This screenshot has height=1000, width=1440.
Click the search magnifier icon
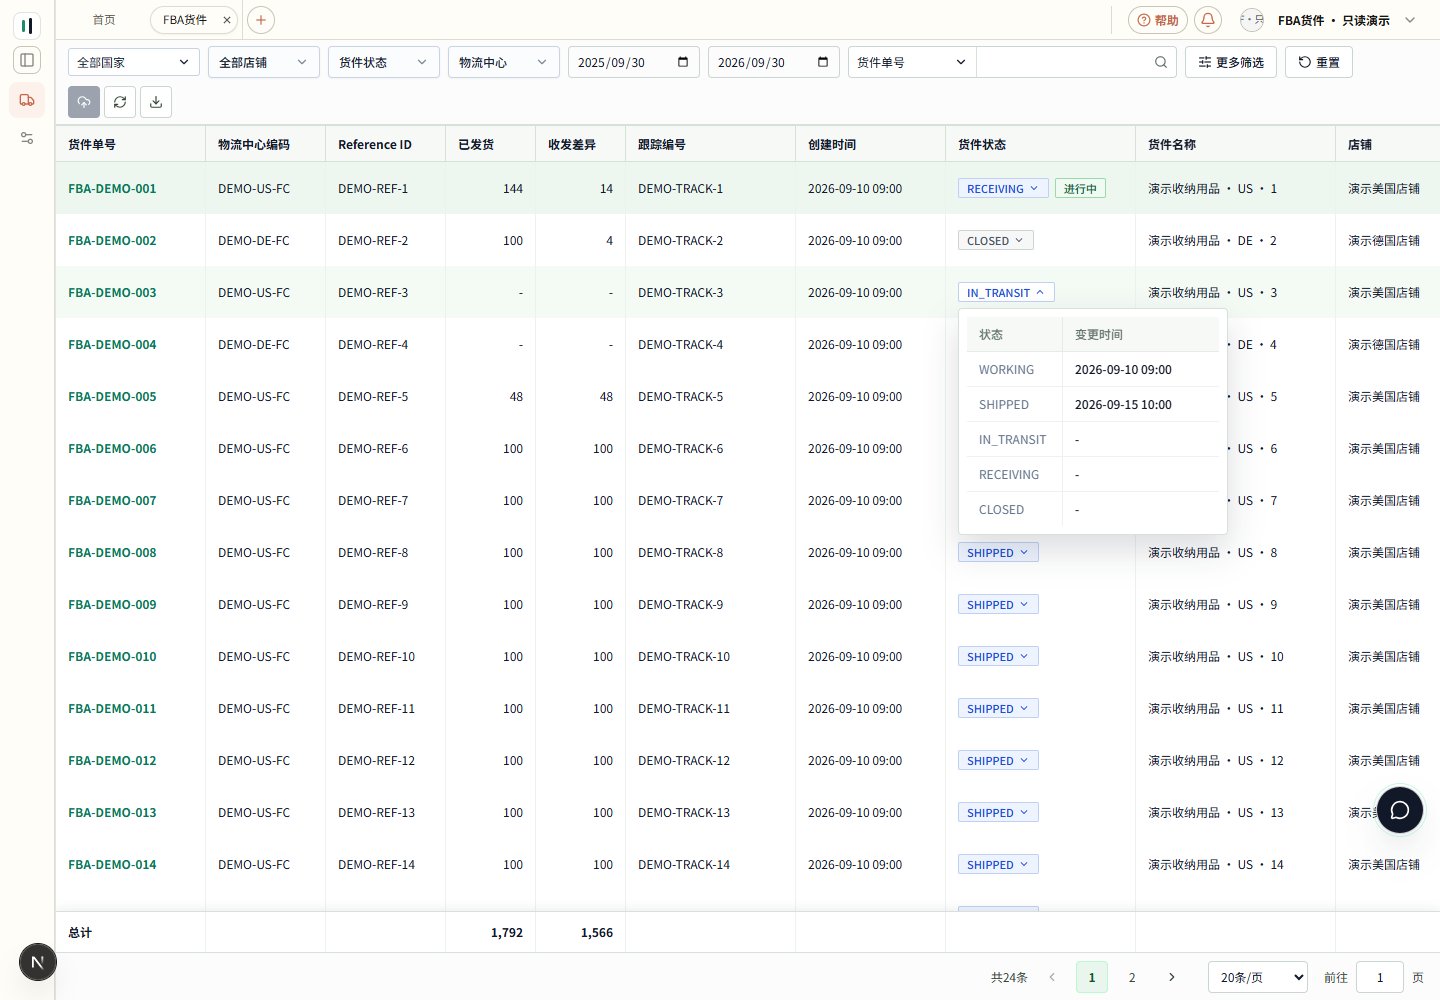(1161, 62)
